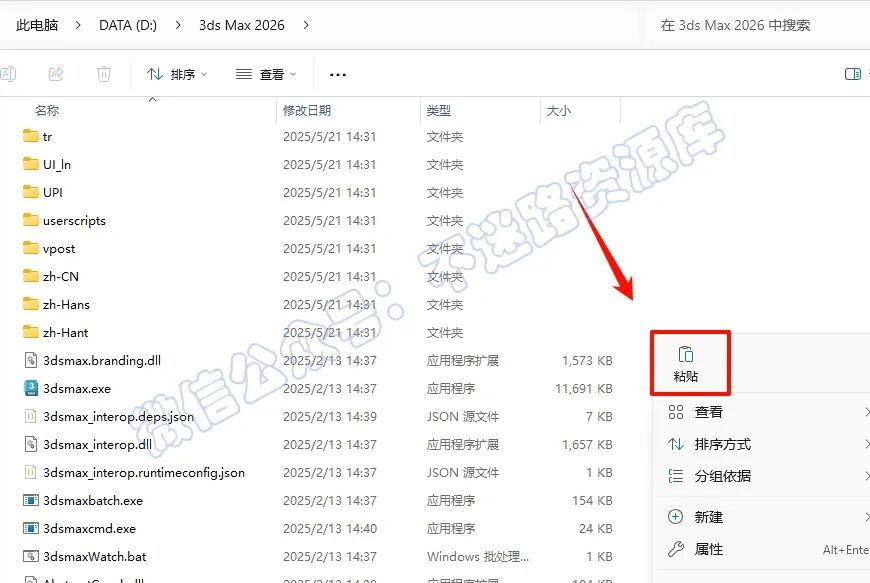Choose 属性 from the context menu

click(762, 549)
